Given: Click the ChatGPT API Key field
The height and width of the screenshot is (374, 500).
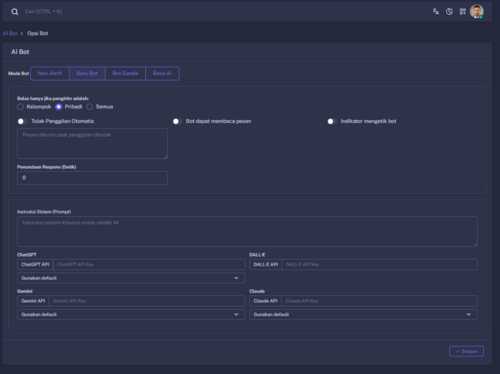Looking at the screenshot, I should (149, 264).
